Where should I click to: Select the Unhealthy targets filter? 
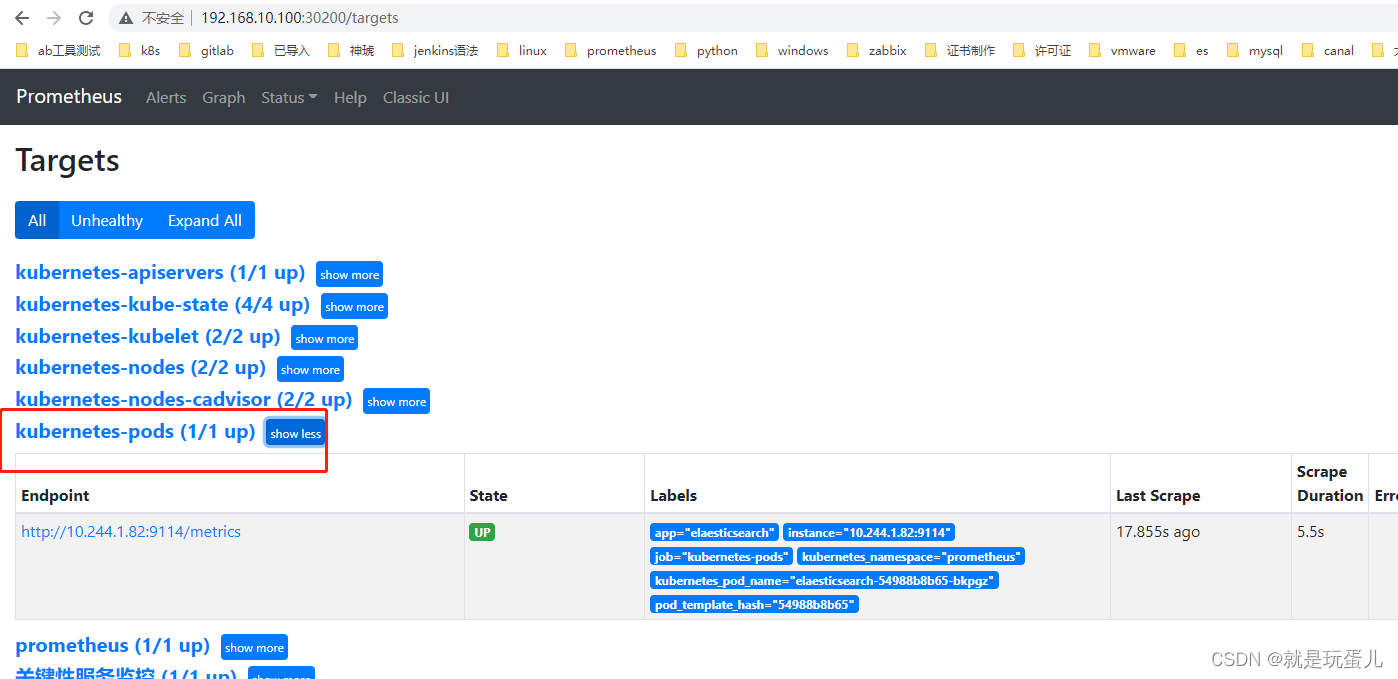pyautogui.click(x=106, y=220)
